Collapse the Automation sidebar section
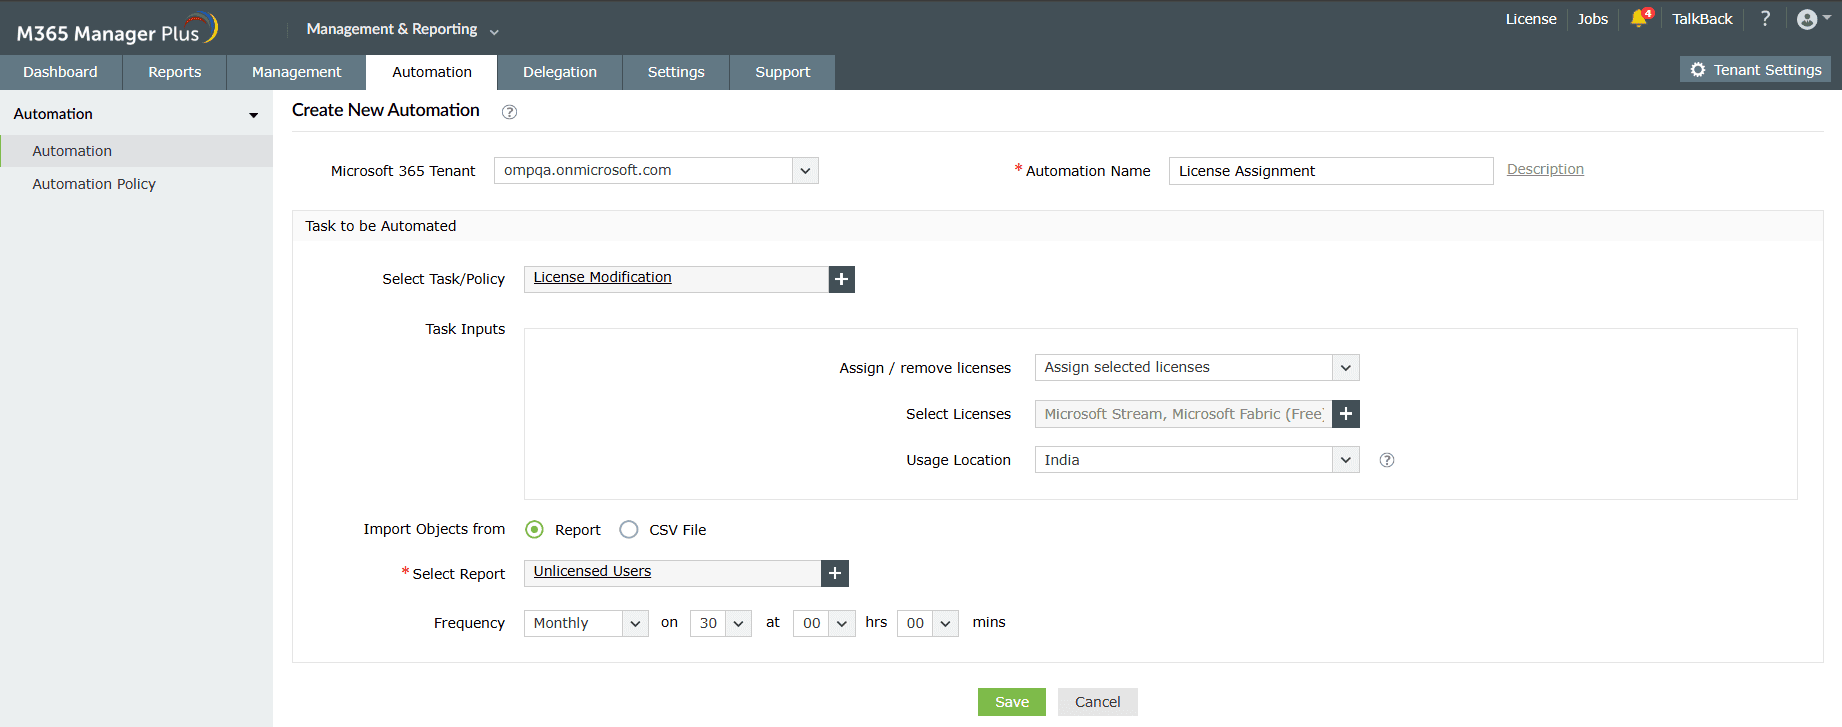The height and width of the screenshot is (727, 1842). [254, 115]
